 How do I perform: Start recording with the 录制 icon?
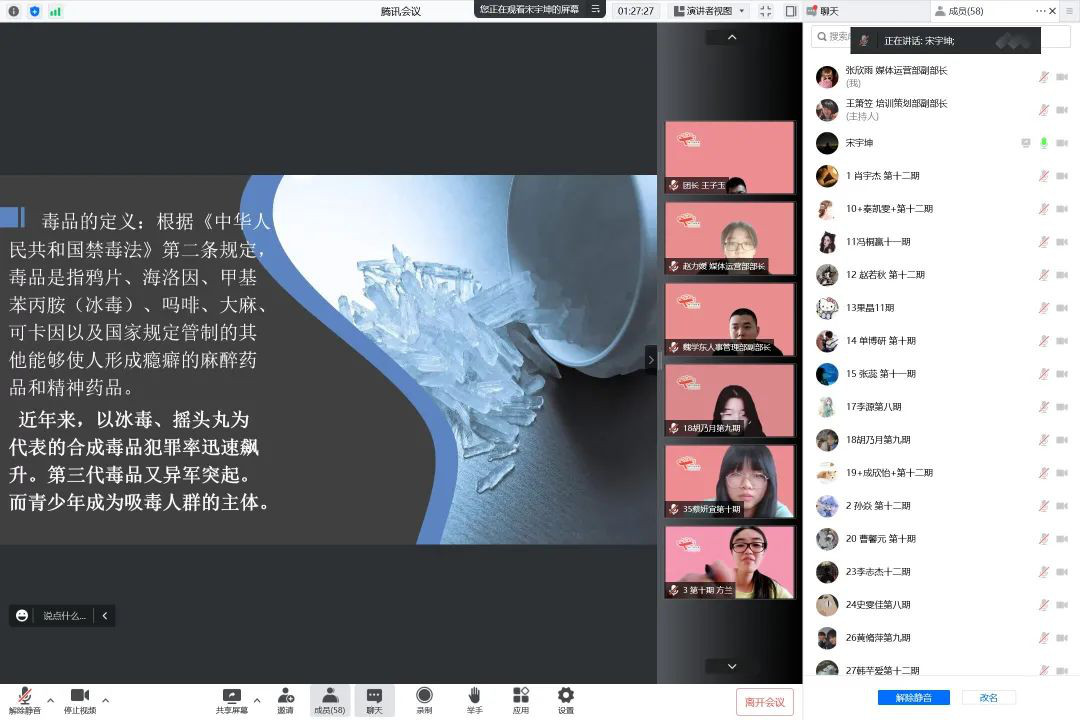(x=424, y=696)
